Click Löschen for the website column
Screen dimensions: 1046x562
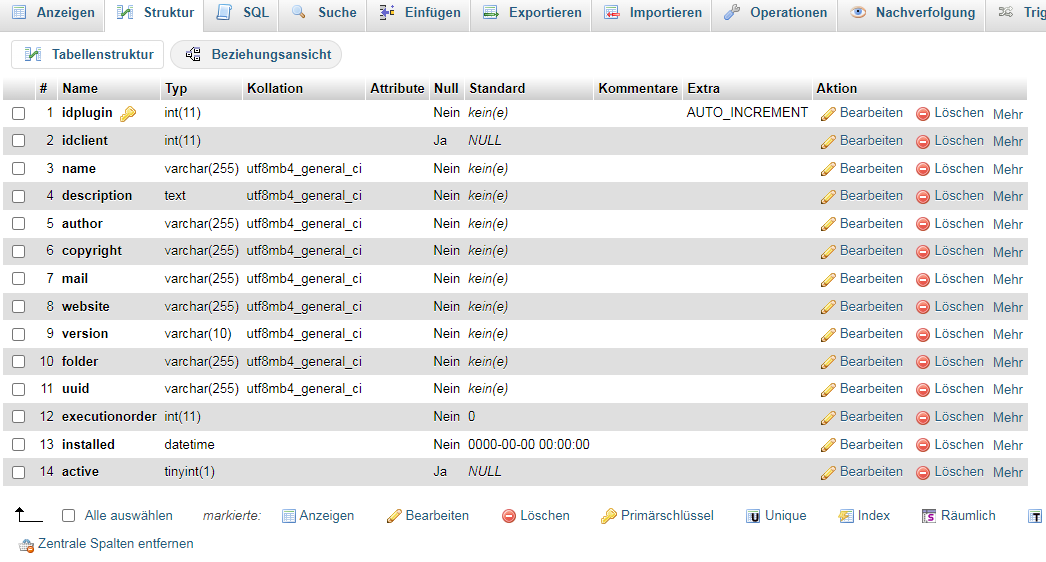950,307
